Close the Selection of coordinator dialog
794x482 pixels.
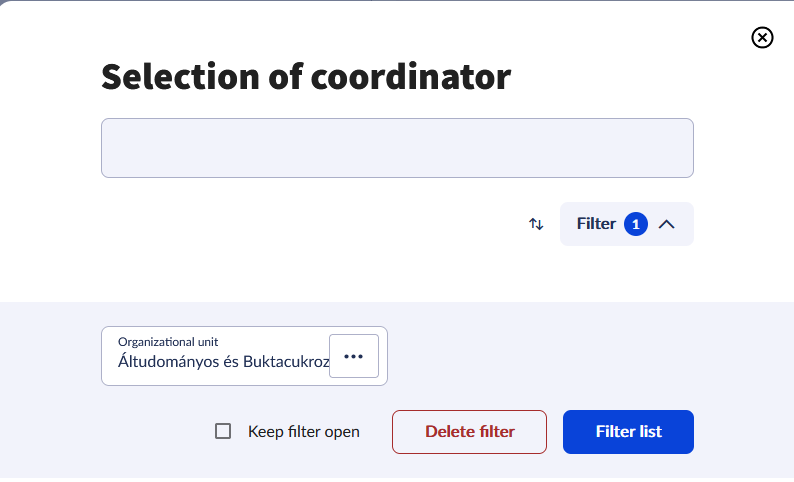[x=762, y=38]
